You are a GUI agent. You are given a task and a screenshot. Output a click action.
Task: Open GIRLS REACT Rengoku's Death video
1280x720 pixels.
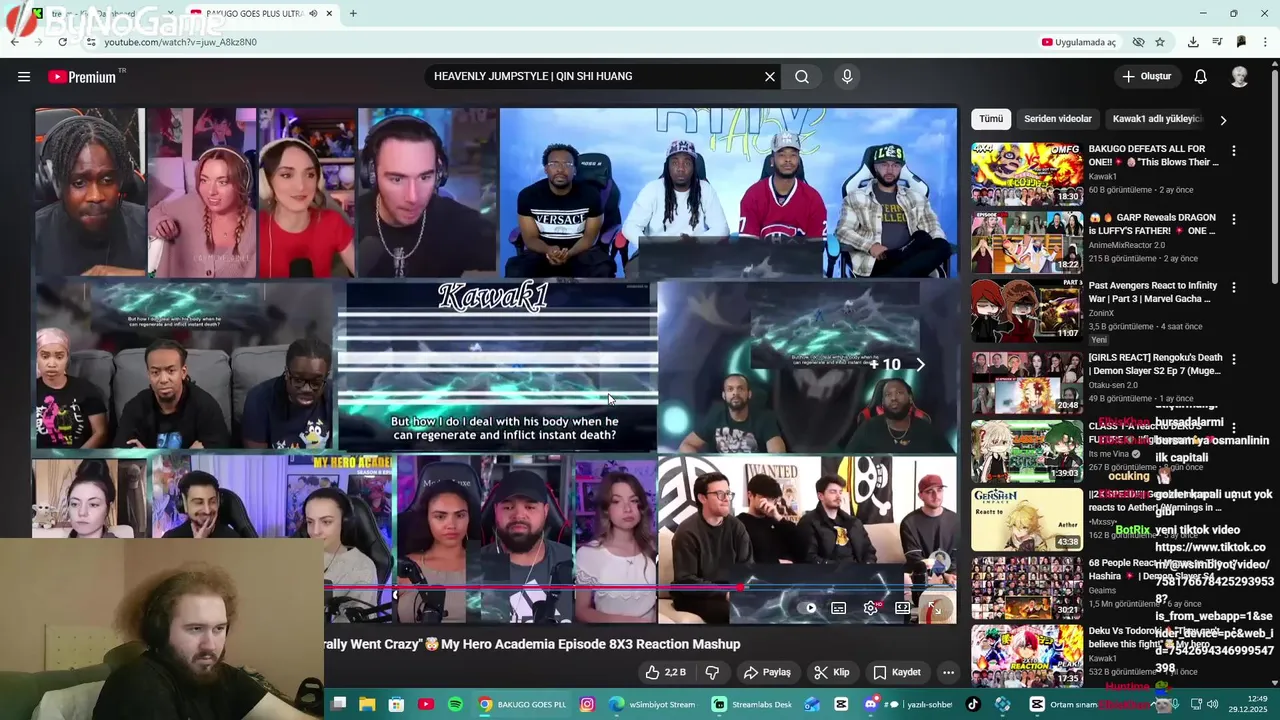1155,364
